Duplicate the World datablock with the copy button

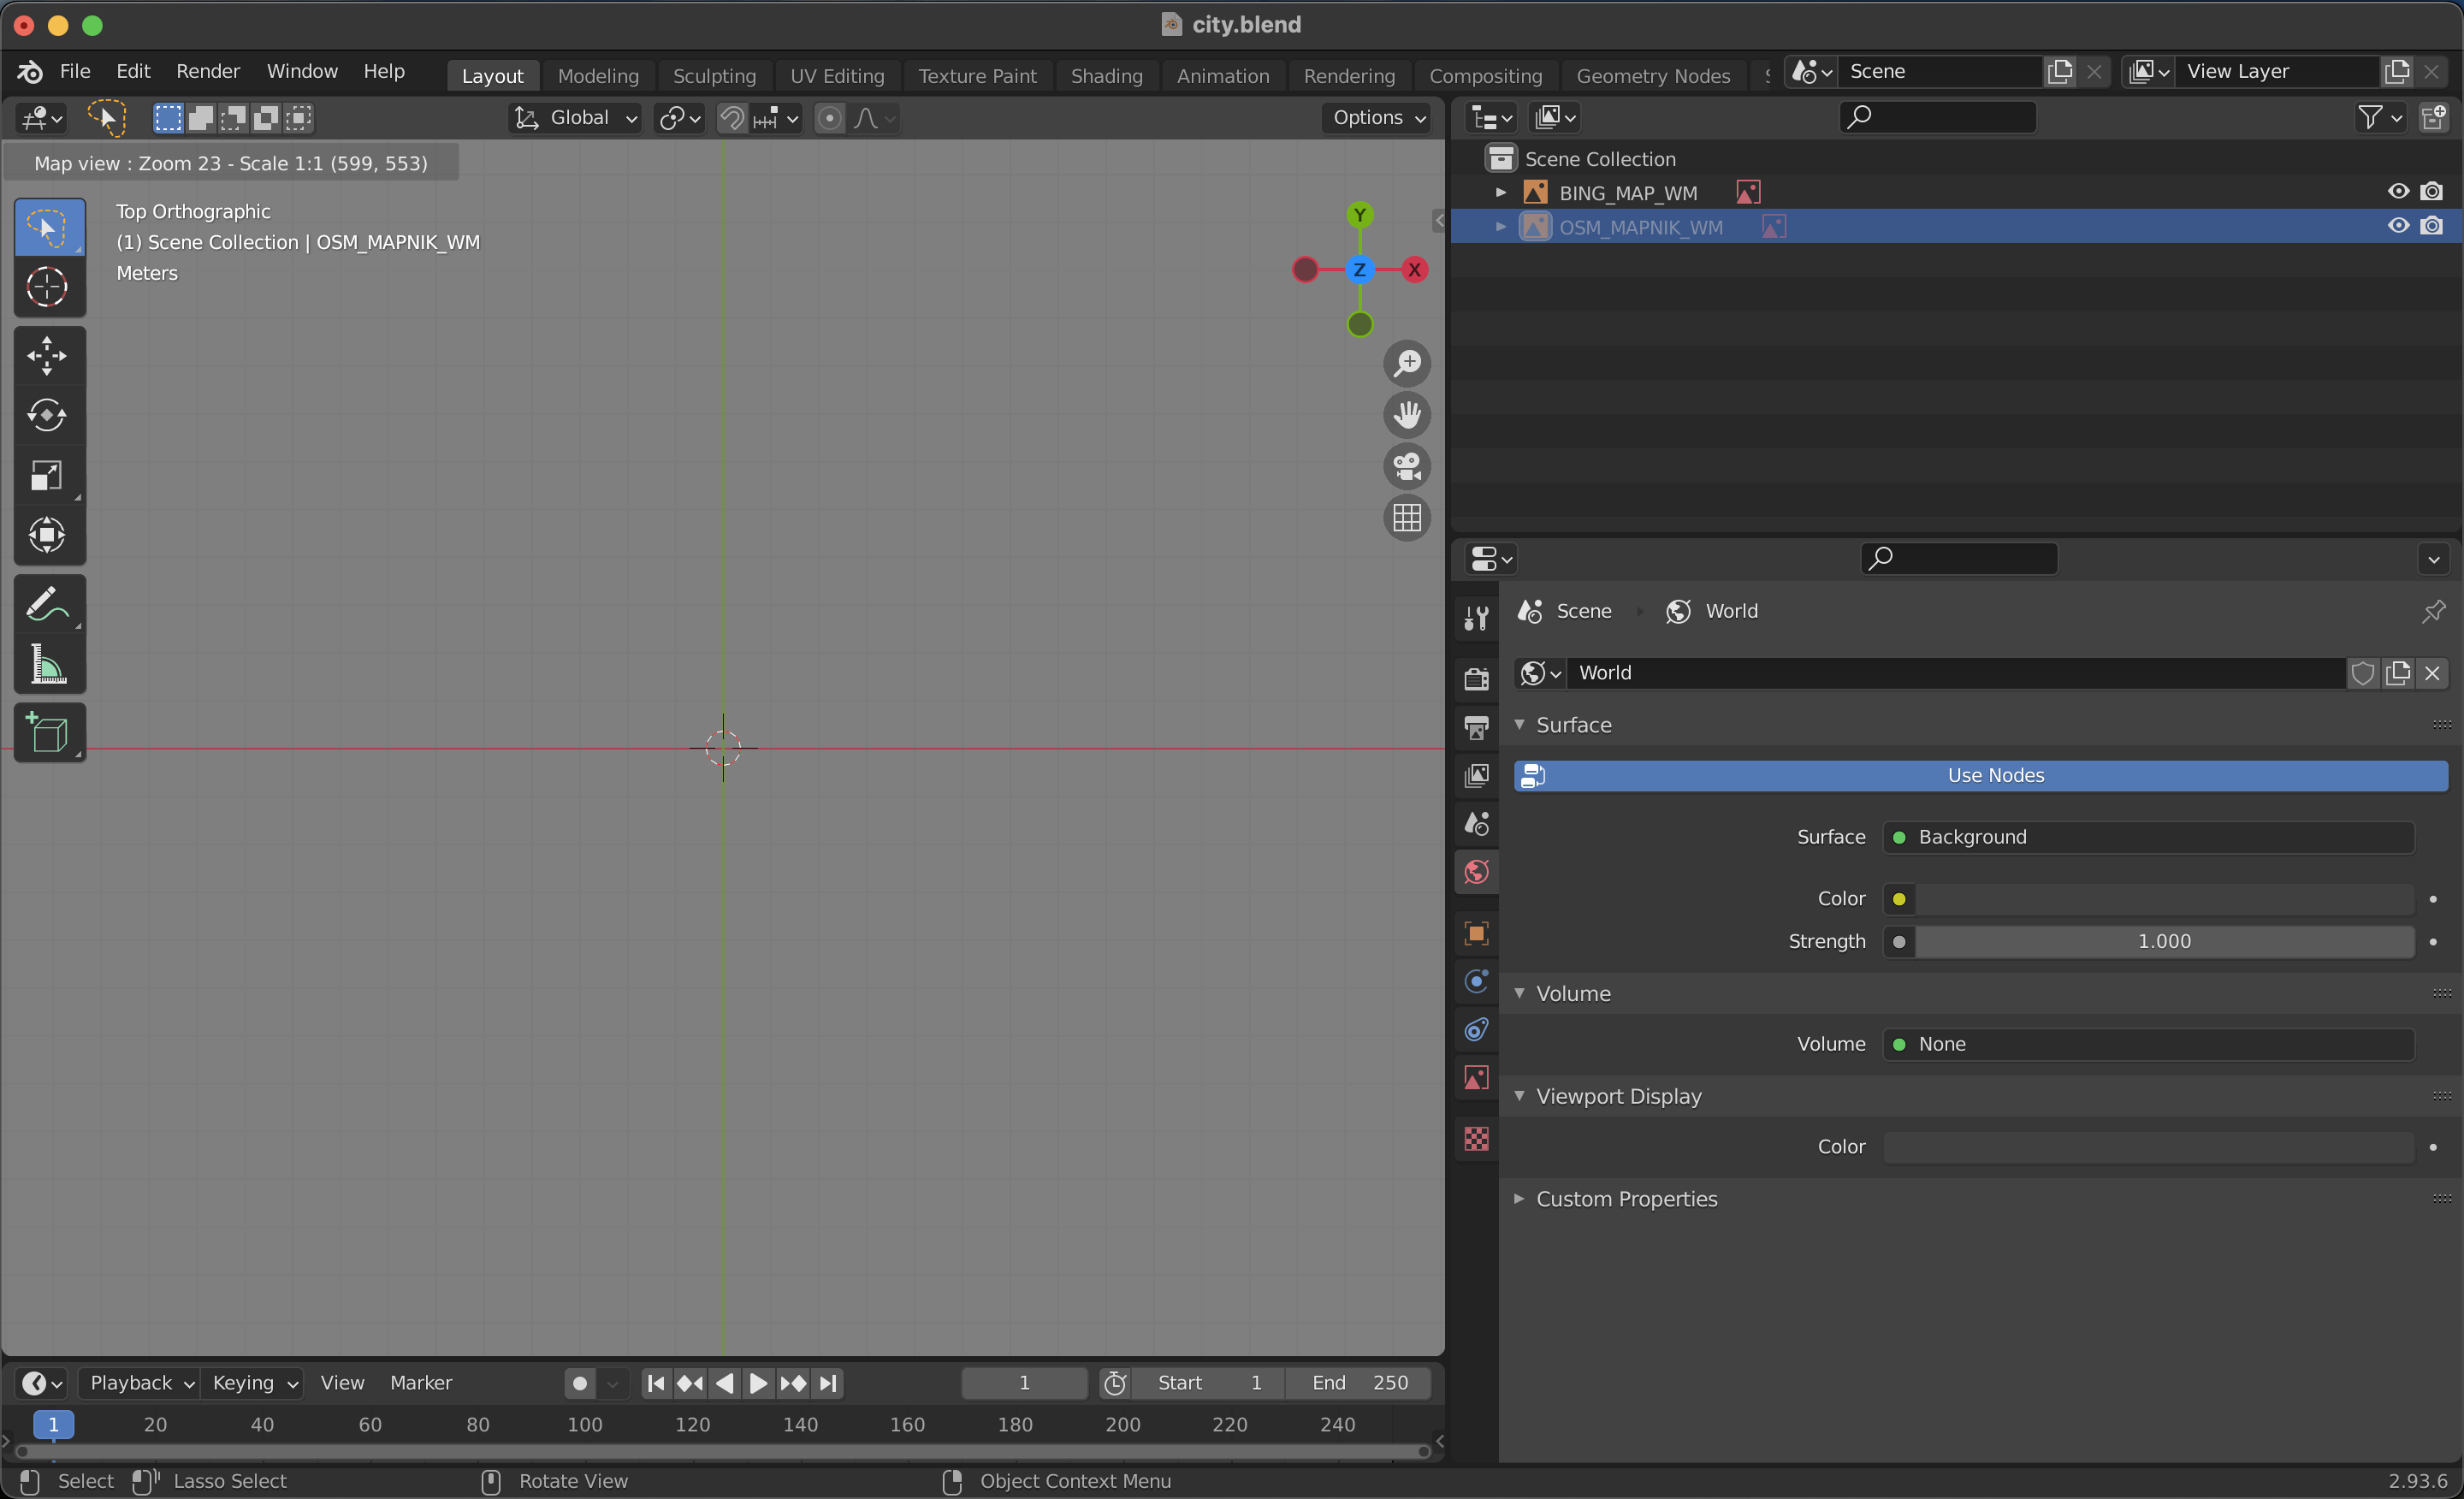coord(2398,673)
